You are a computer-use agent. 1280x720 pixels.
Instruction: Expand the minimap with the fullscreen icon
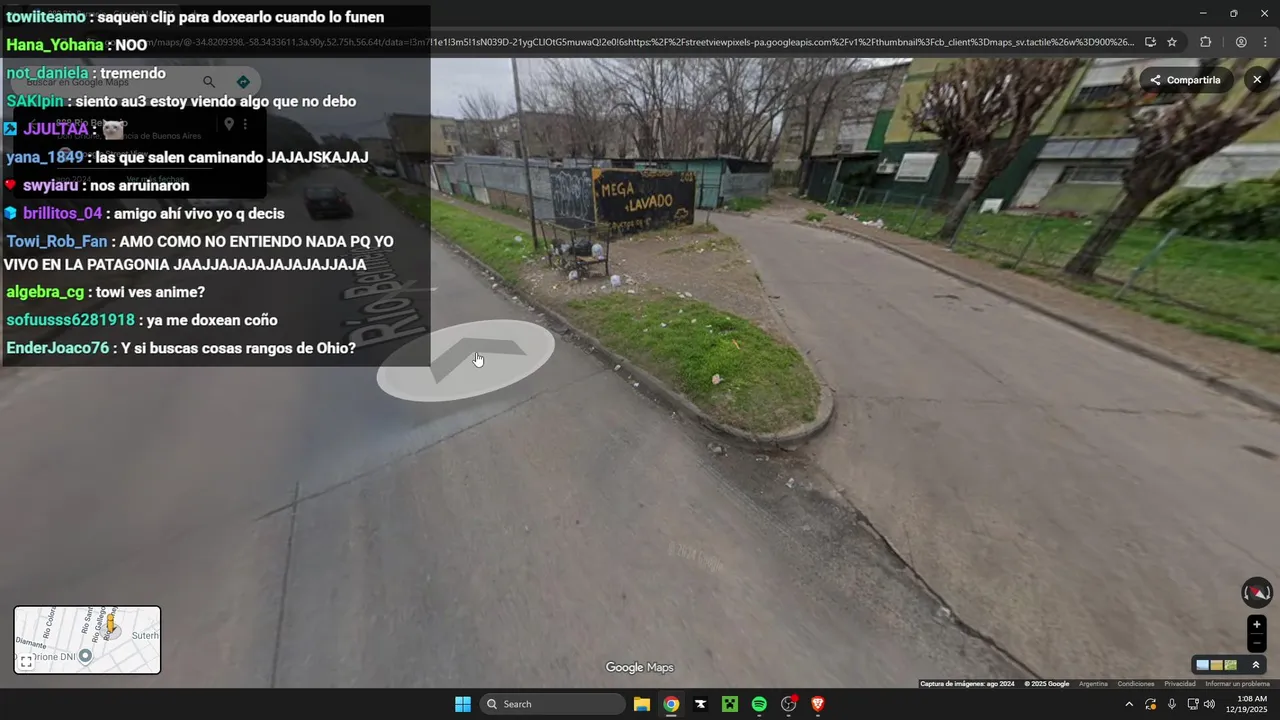coord(27,662)
